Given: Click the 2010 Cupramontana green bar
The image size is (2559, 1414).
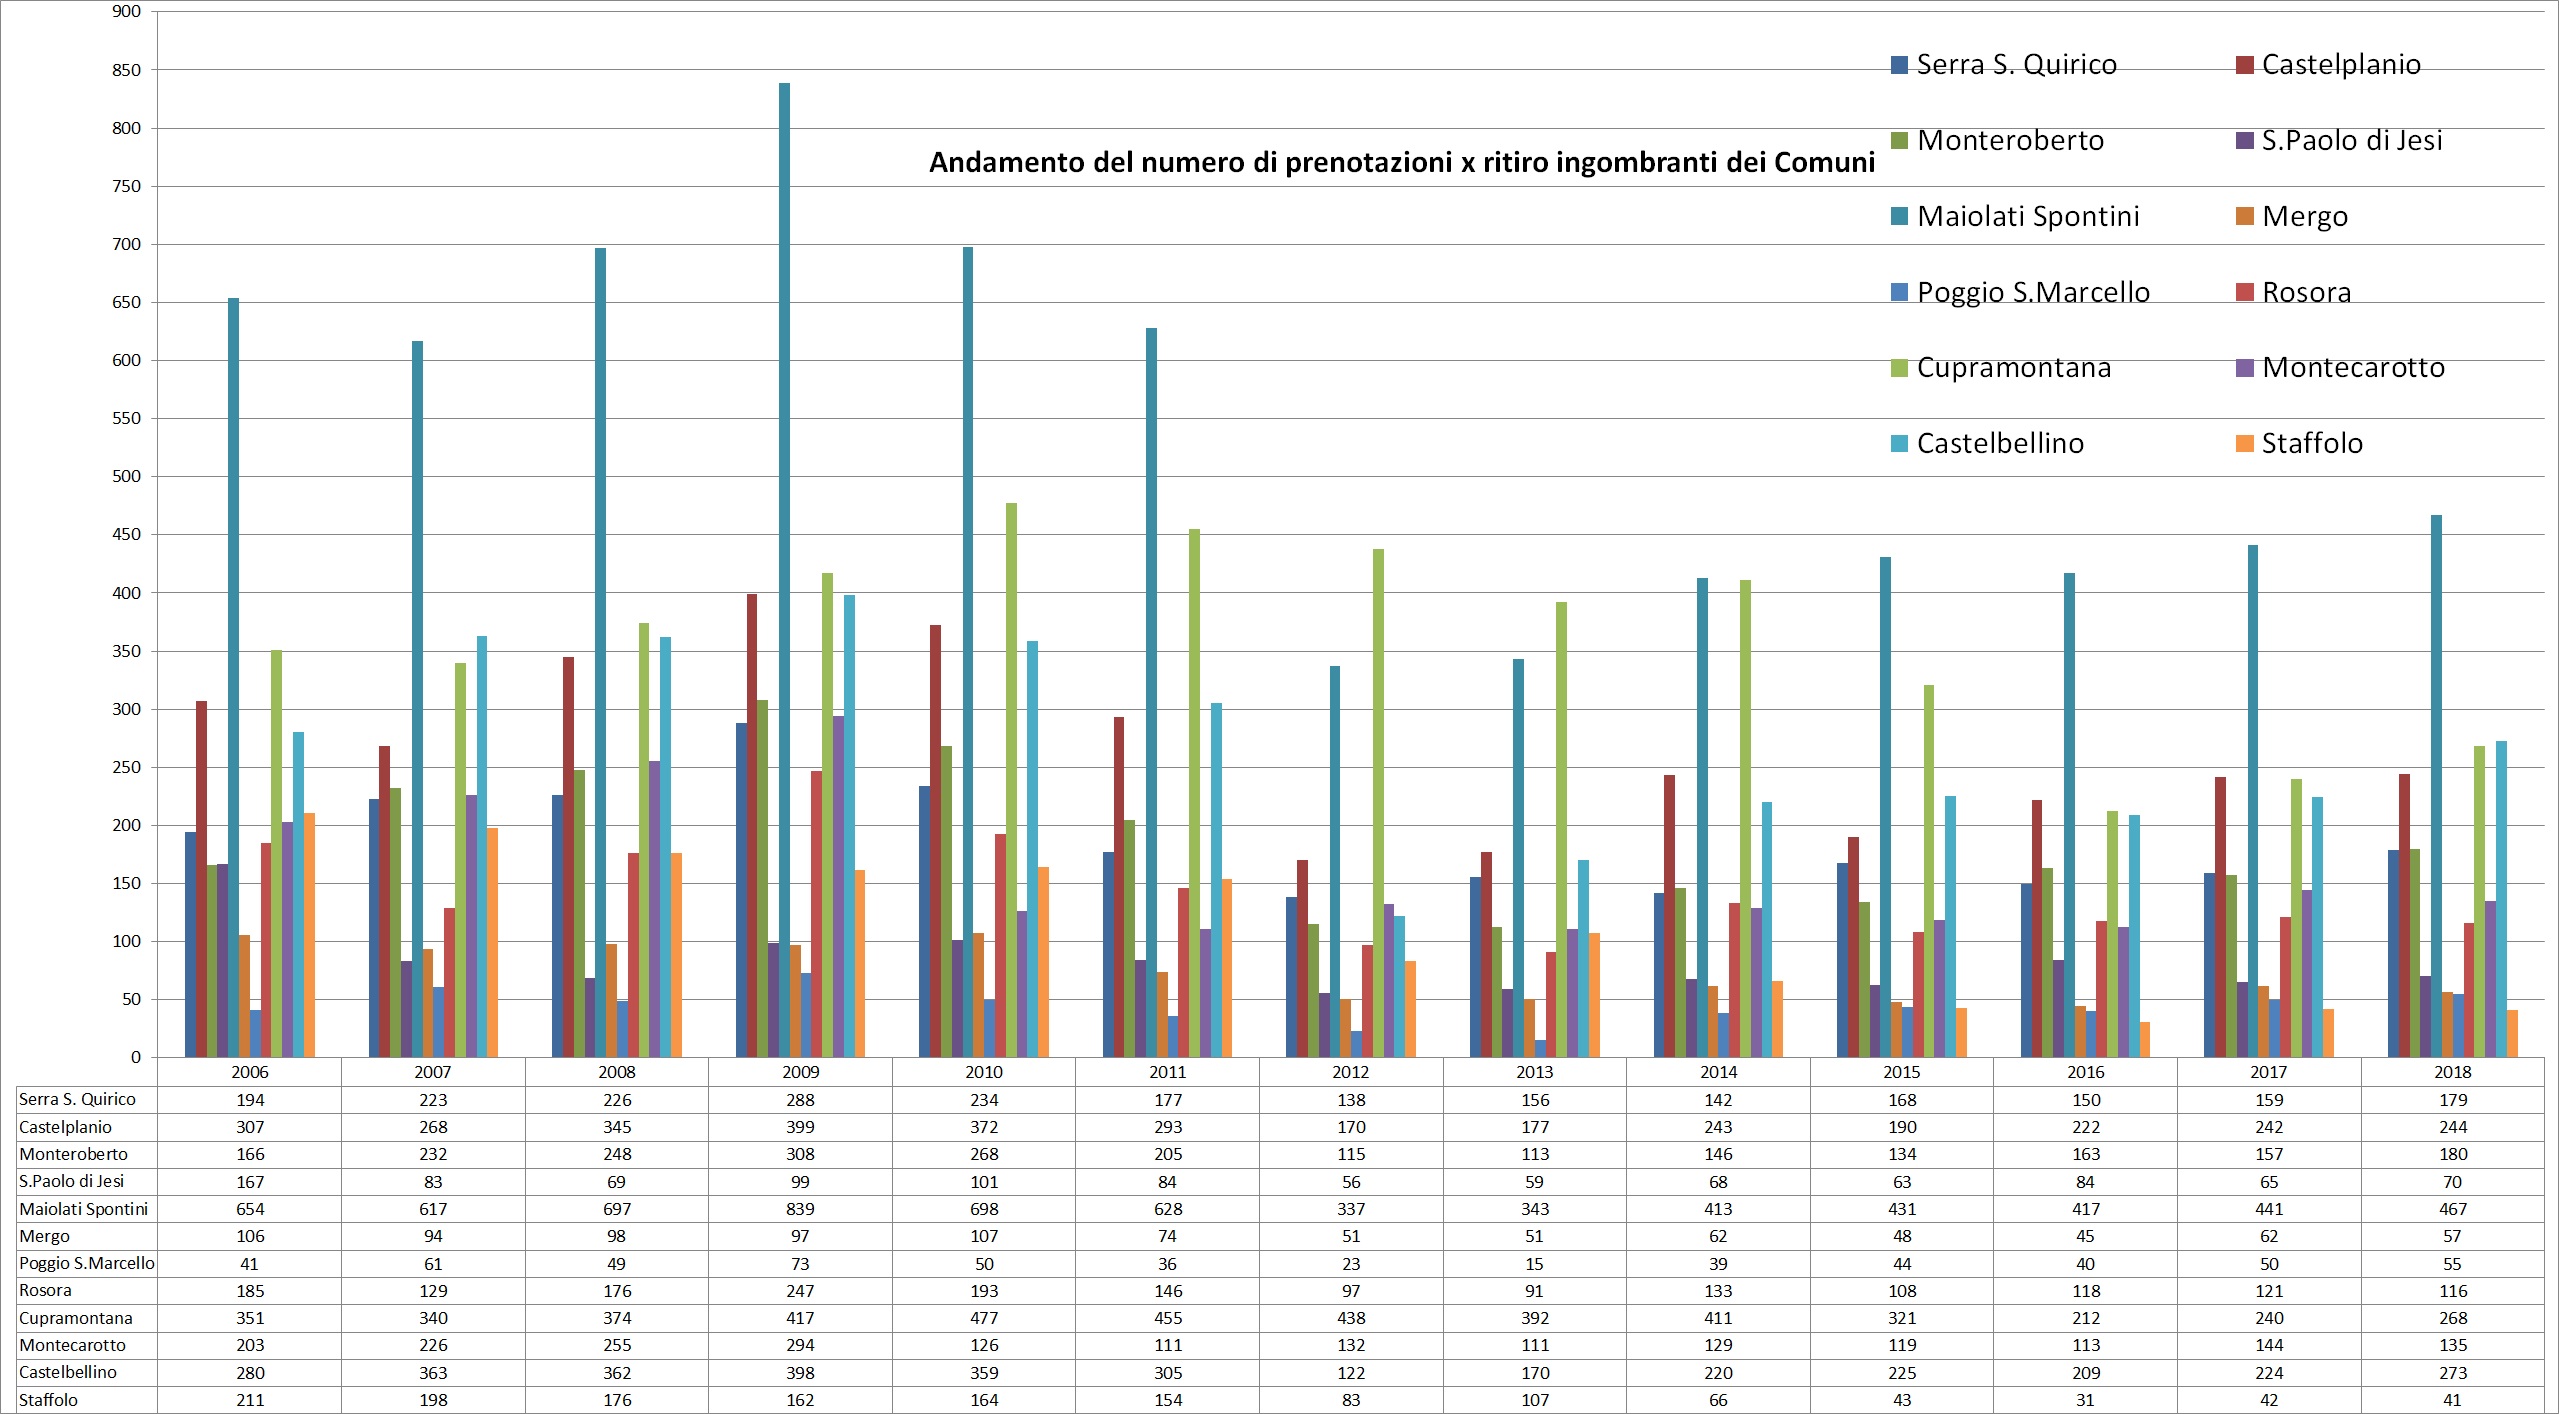Looking at the screenshot, I should pyautogui.click(x=1011, y=780).
